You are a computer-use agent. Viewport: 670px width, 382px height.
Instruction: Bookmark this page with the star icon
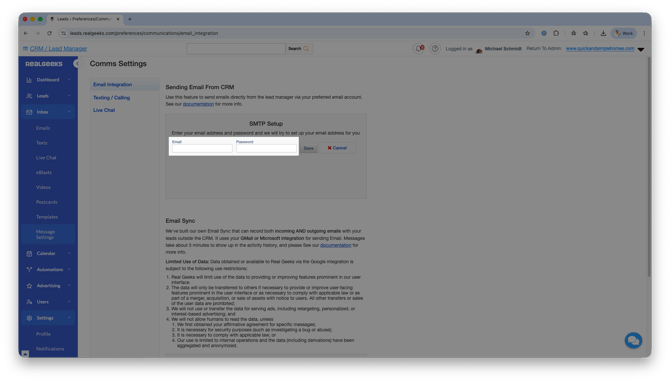coord(528,33)
